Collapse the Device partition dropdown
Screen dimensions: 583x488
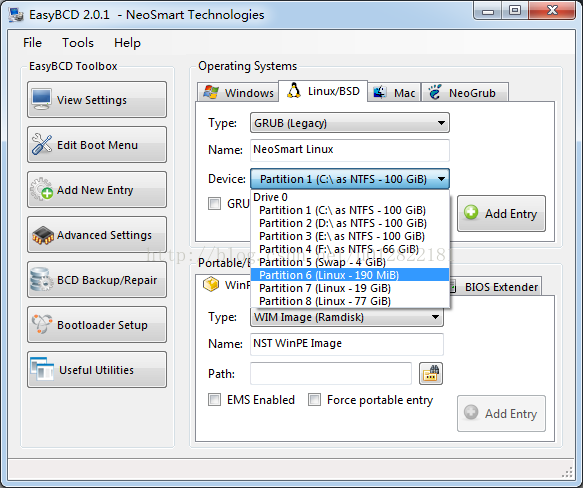pos(350,179)
